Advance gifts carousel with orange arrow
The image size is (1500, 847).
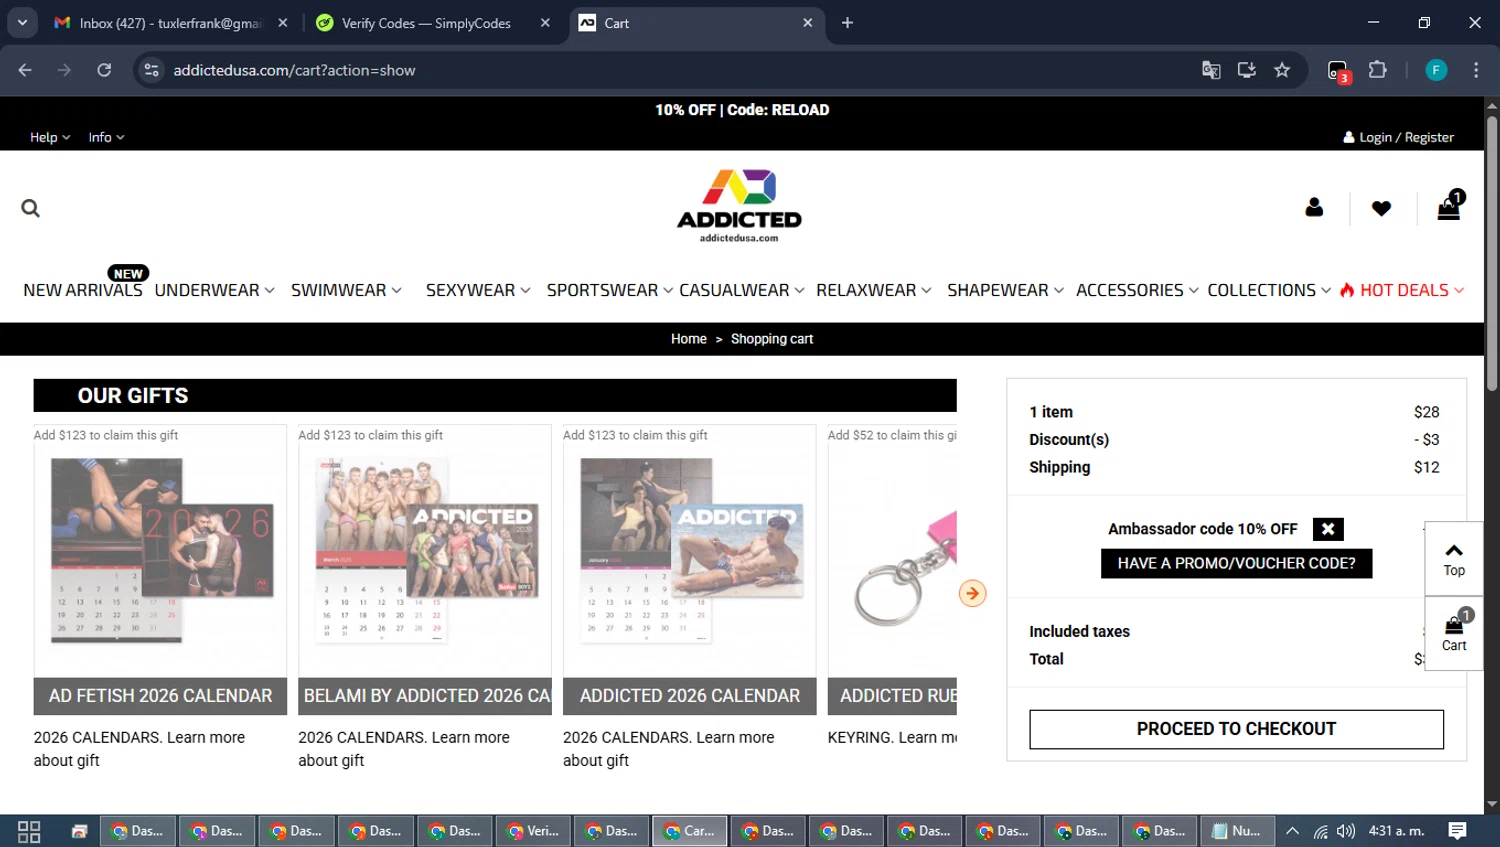click(x=972, y=593)
